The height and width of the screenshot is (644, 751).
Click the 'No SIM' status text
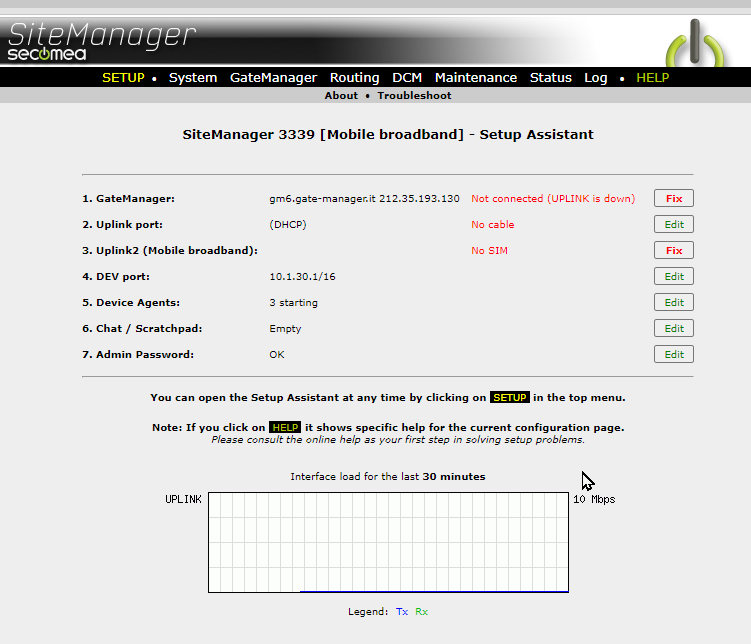[489, 250]
